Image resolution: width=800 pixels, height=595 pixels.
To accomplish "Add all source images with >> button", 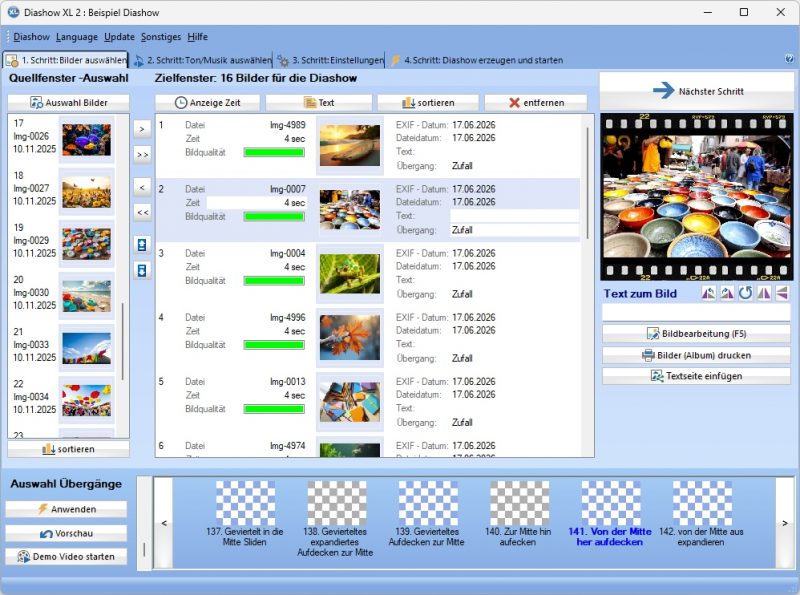I will (142, 155).
